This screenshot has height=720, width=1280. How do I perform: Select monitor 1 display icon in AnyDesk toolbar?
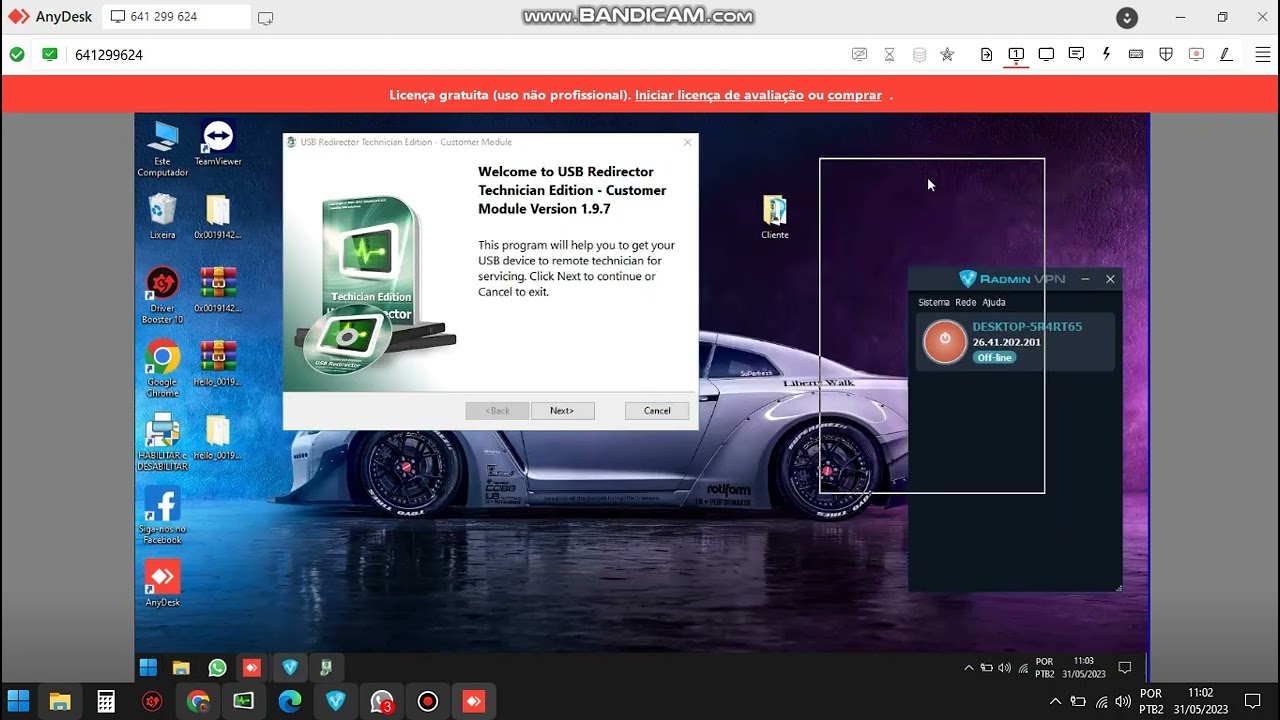coord(1016,55)
